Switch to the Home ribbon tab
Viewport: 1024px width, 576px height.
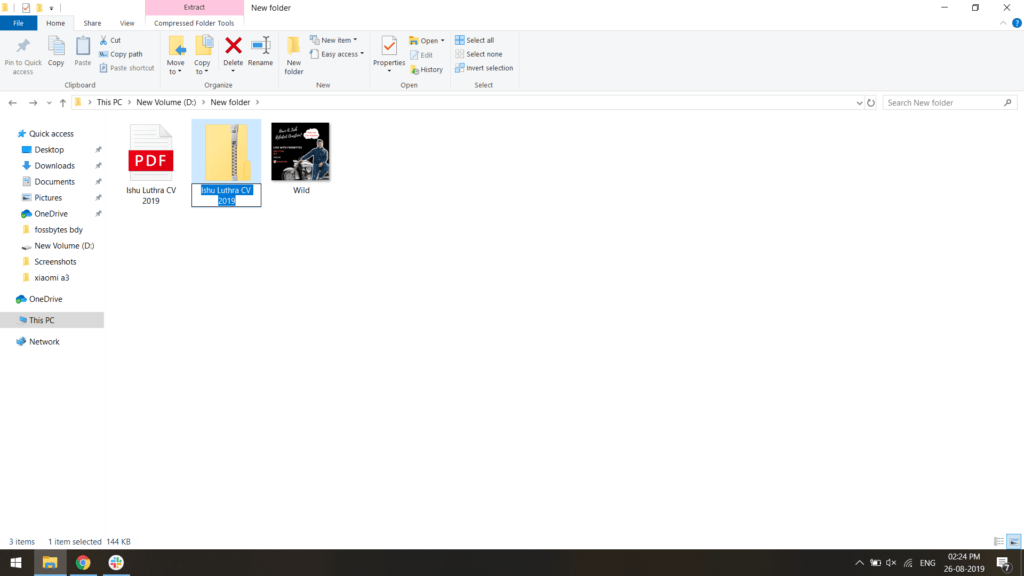coord(56,23)
